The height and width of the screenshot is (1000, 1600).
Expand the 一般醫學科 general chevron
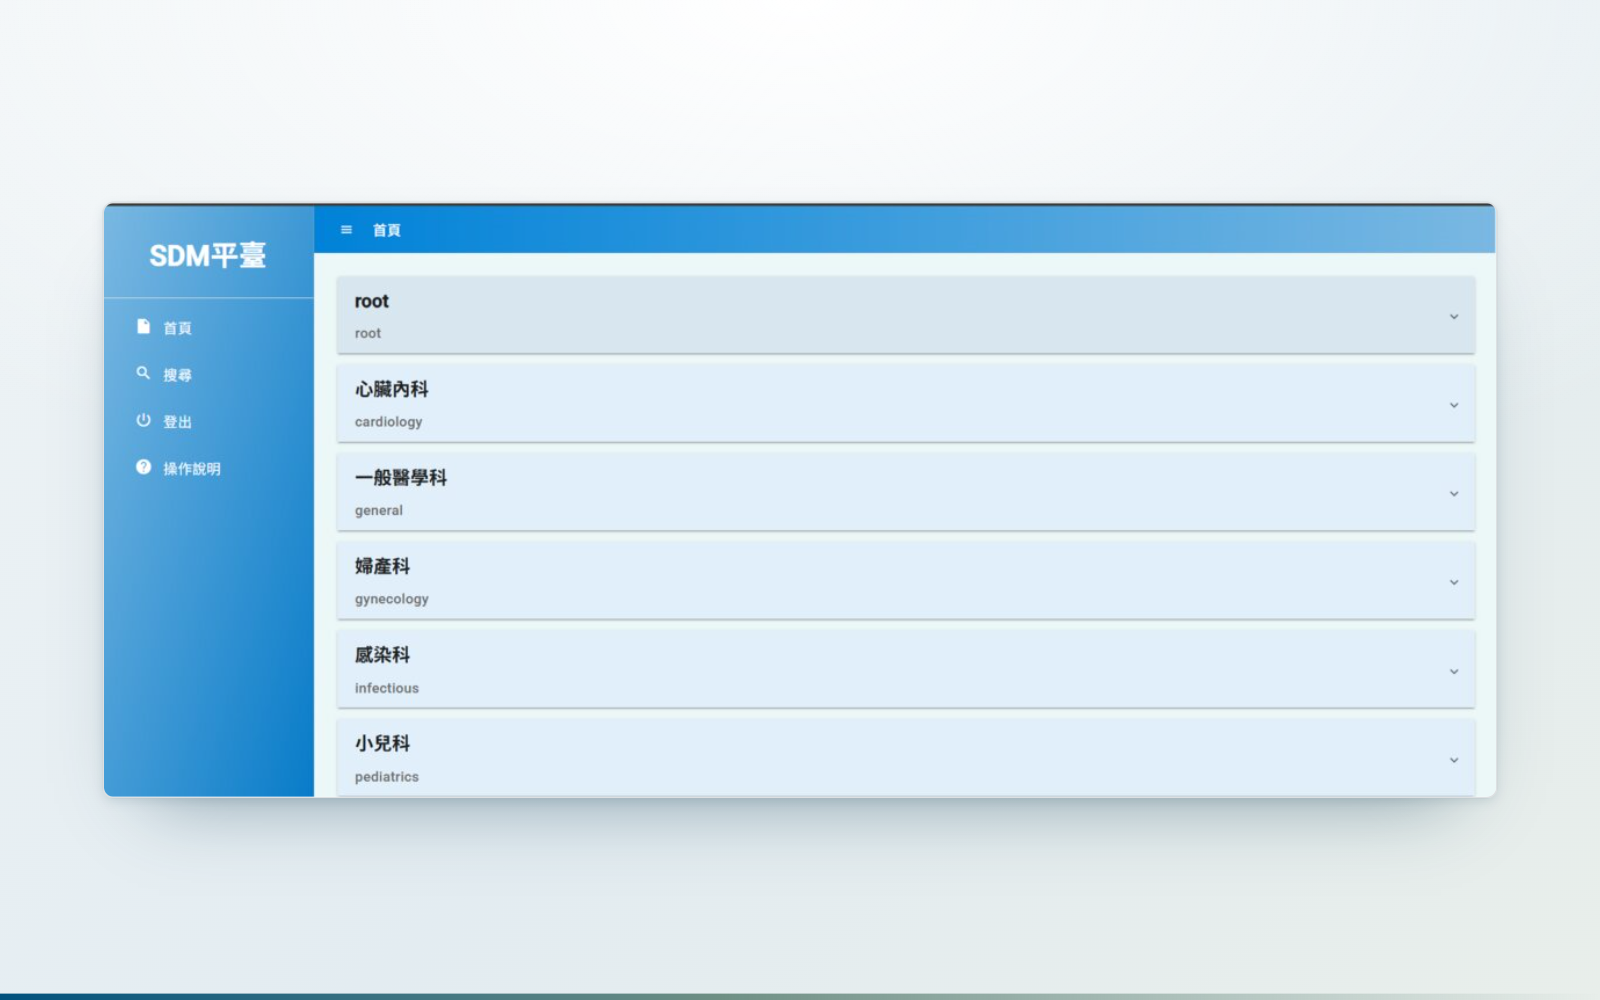pos(1454,494)
